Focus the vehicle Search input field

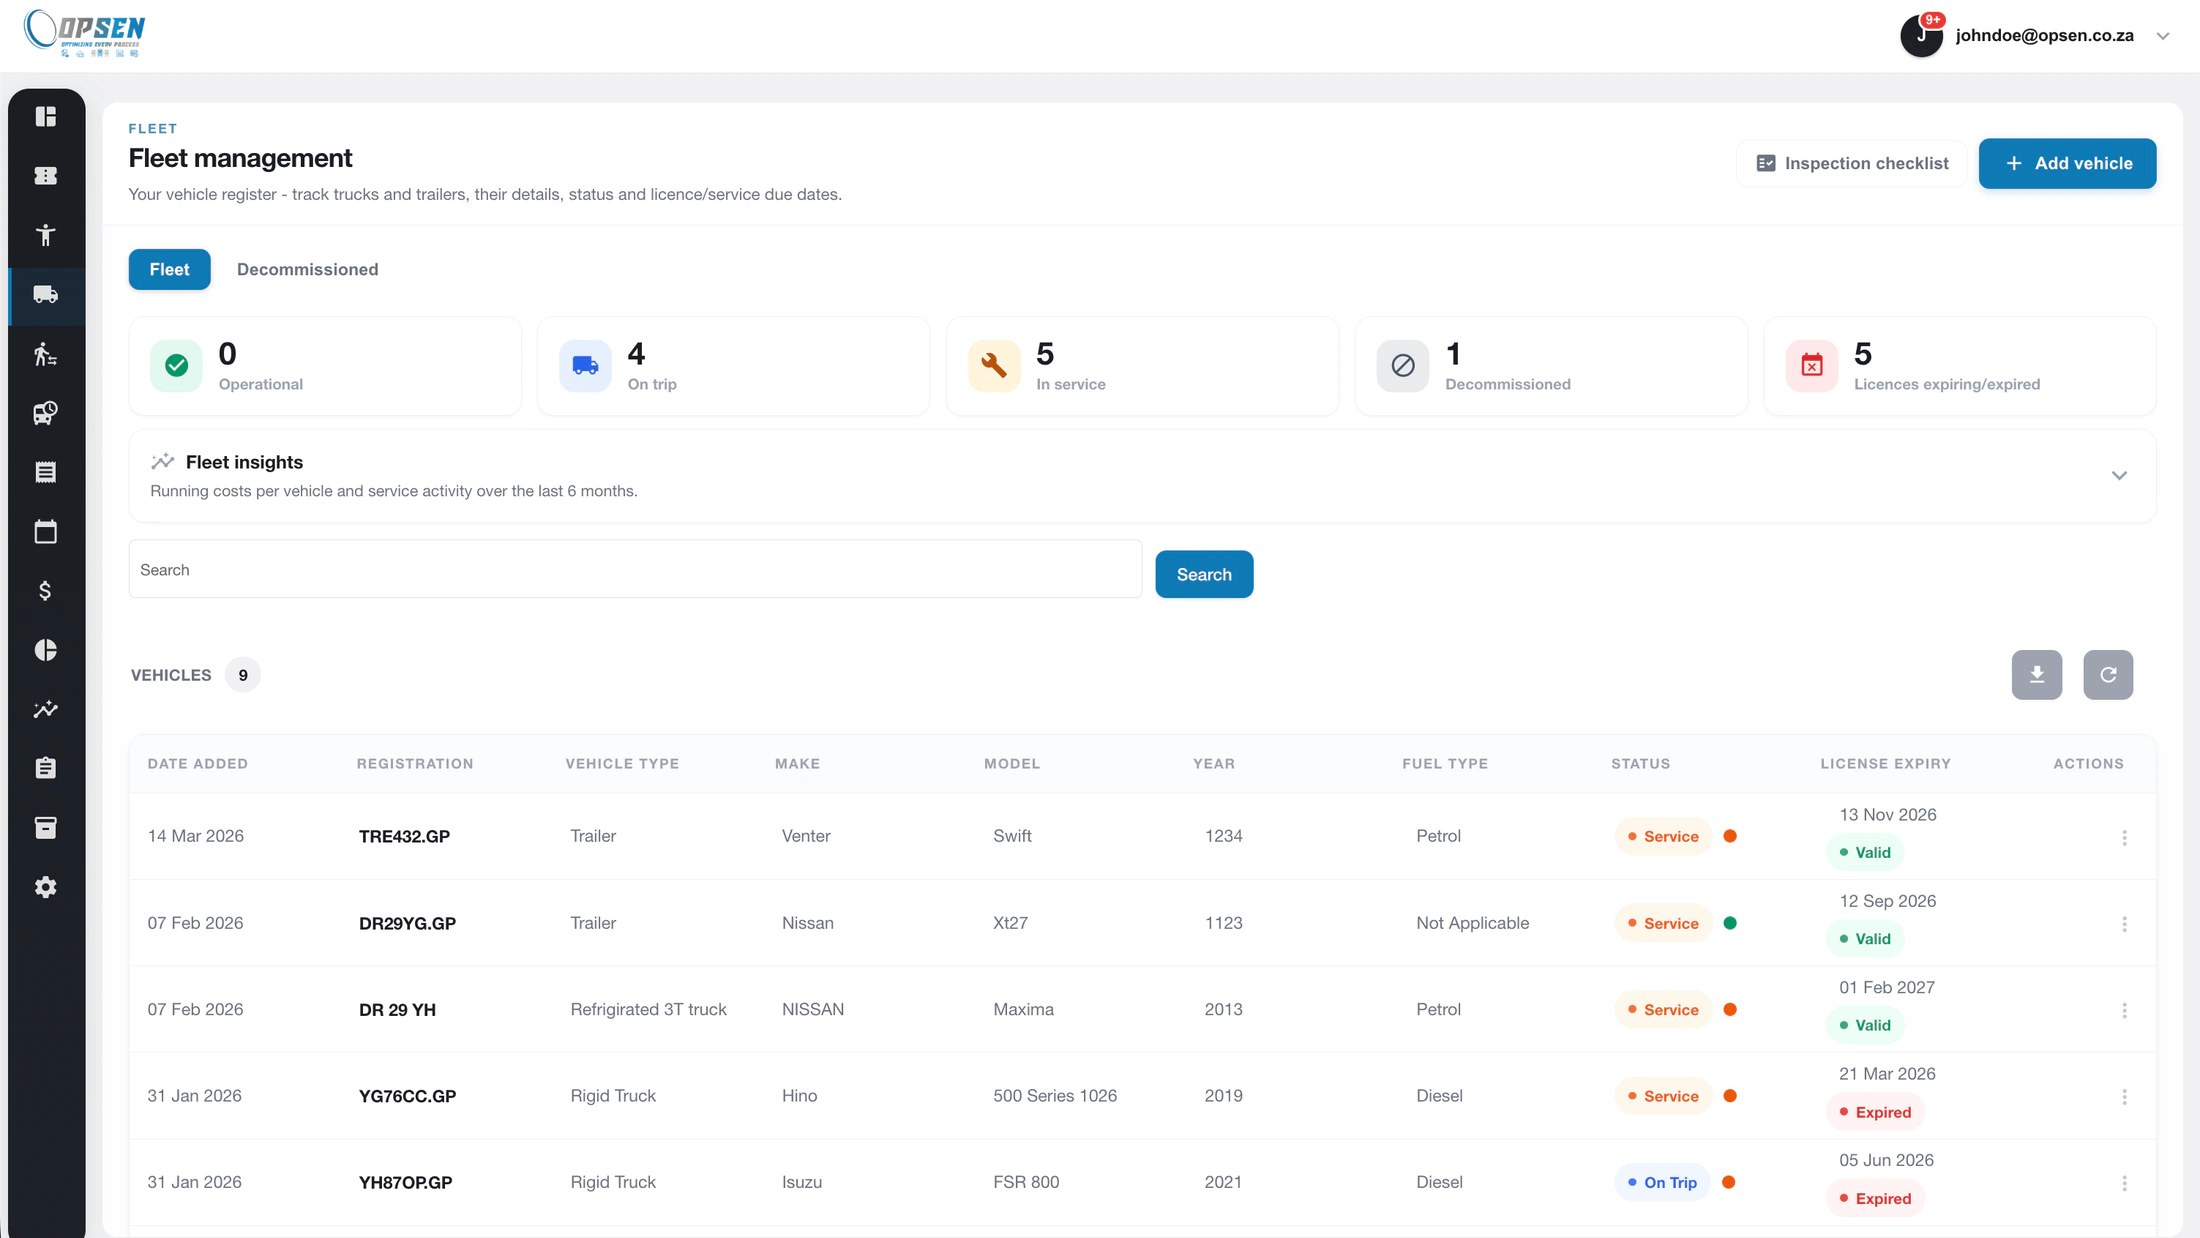[635, 570]
